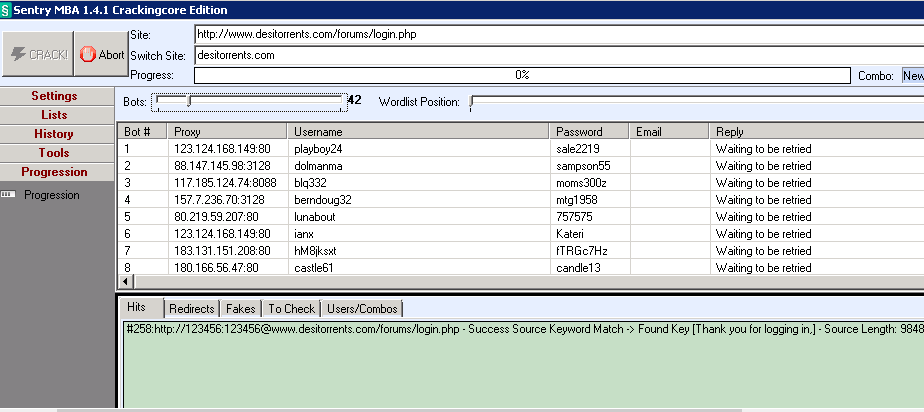Click bot number 8 in the Bot # column
924x412 pixels.
click(127, 268)
